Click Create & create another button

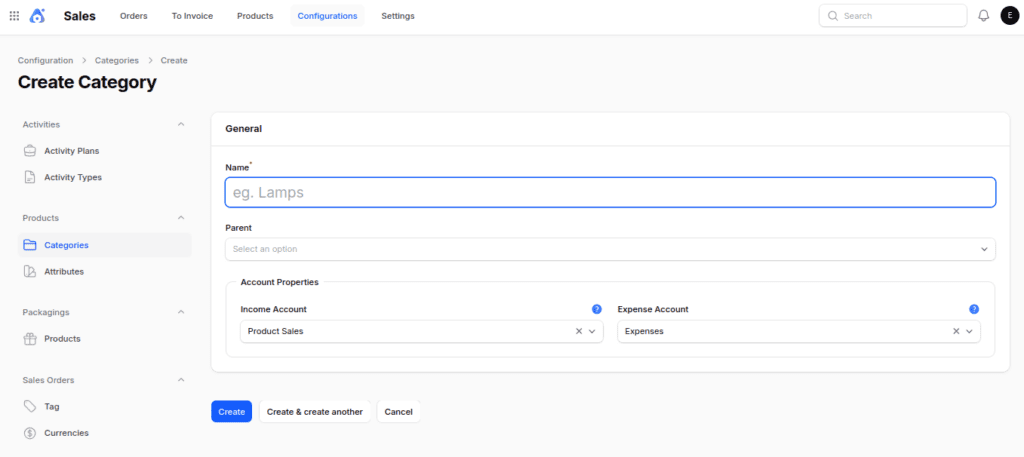tap(315, 411)
